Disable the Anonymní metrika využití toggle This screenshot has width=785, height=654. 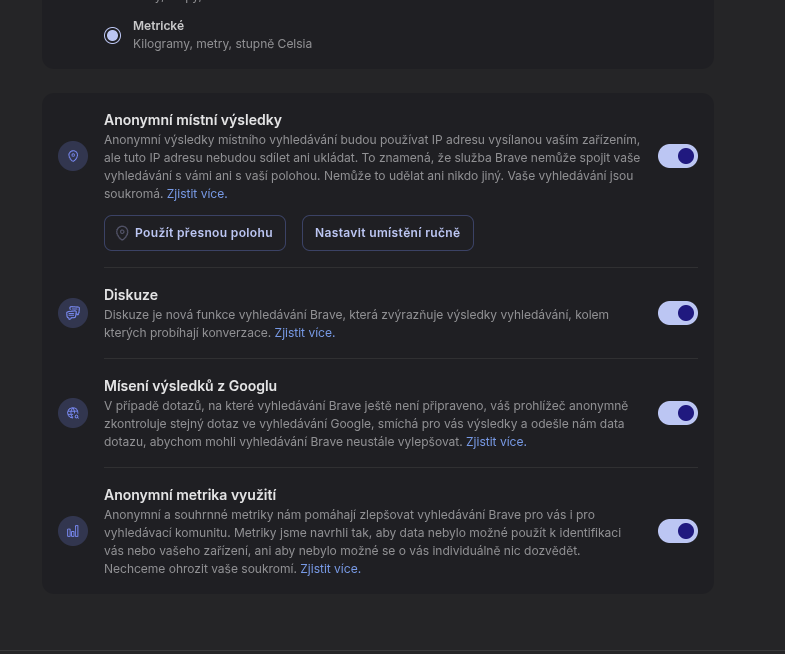click(677, 531)
